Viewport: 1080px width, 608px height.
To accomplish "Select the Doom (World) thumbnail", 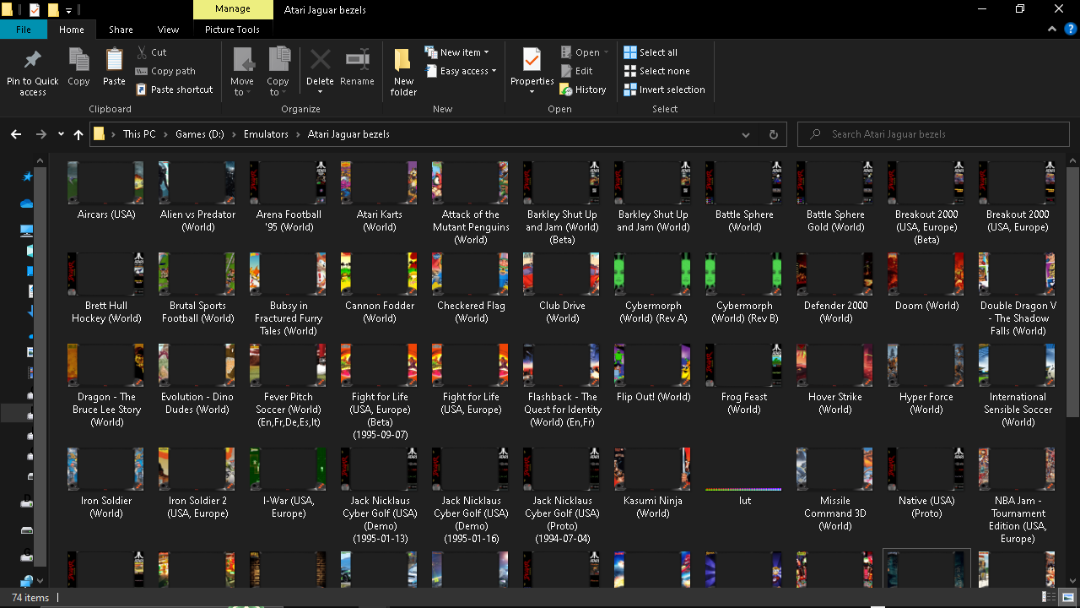I will coord(926,273).
